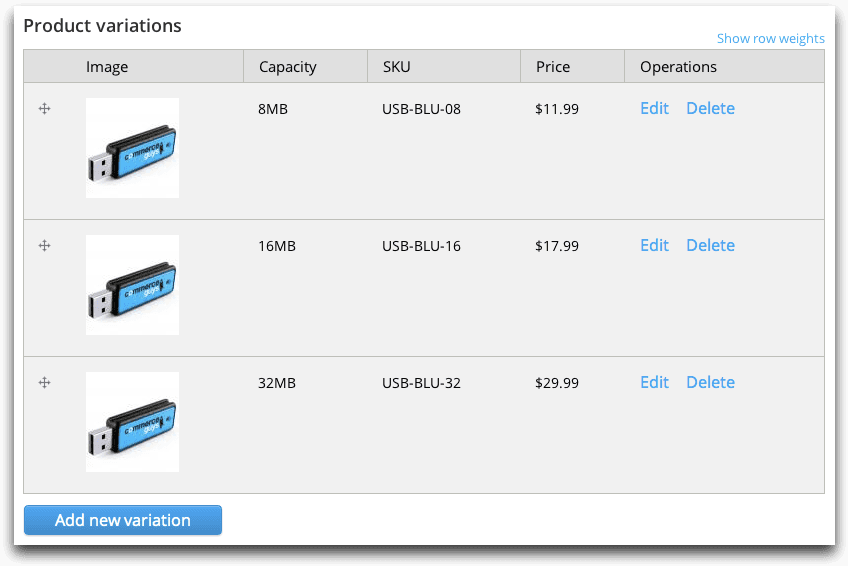This screenshot has height=566, width=848.
Task: Grab the drag handle of the 8MB row
Action: tap(44, 109)
